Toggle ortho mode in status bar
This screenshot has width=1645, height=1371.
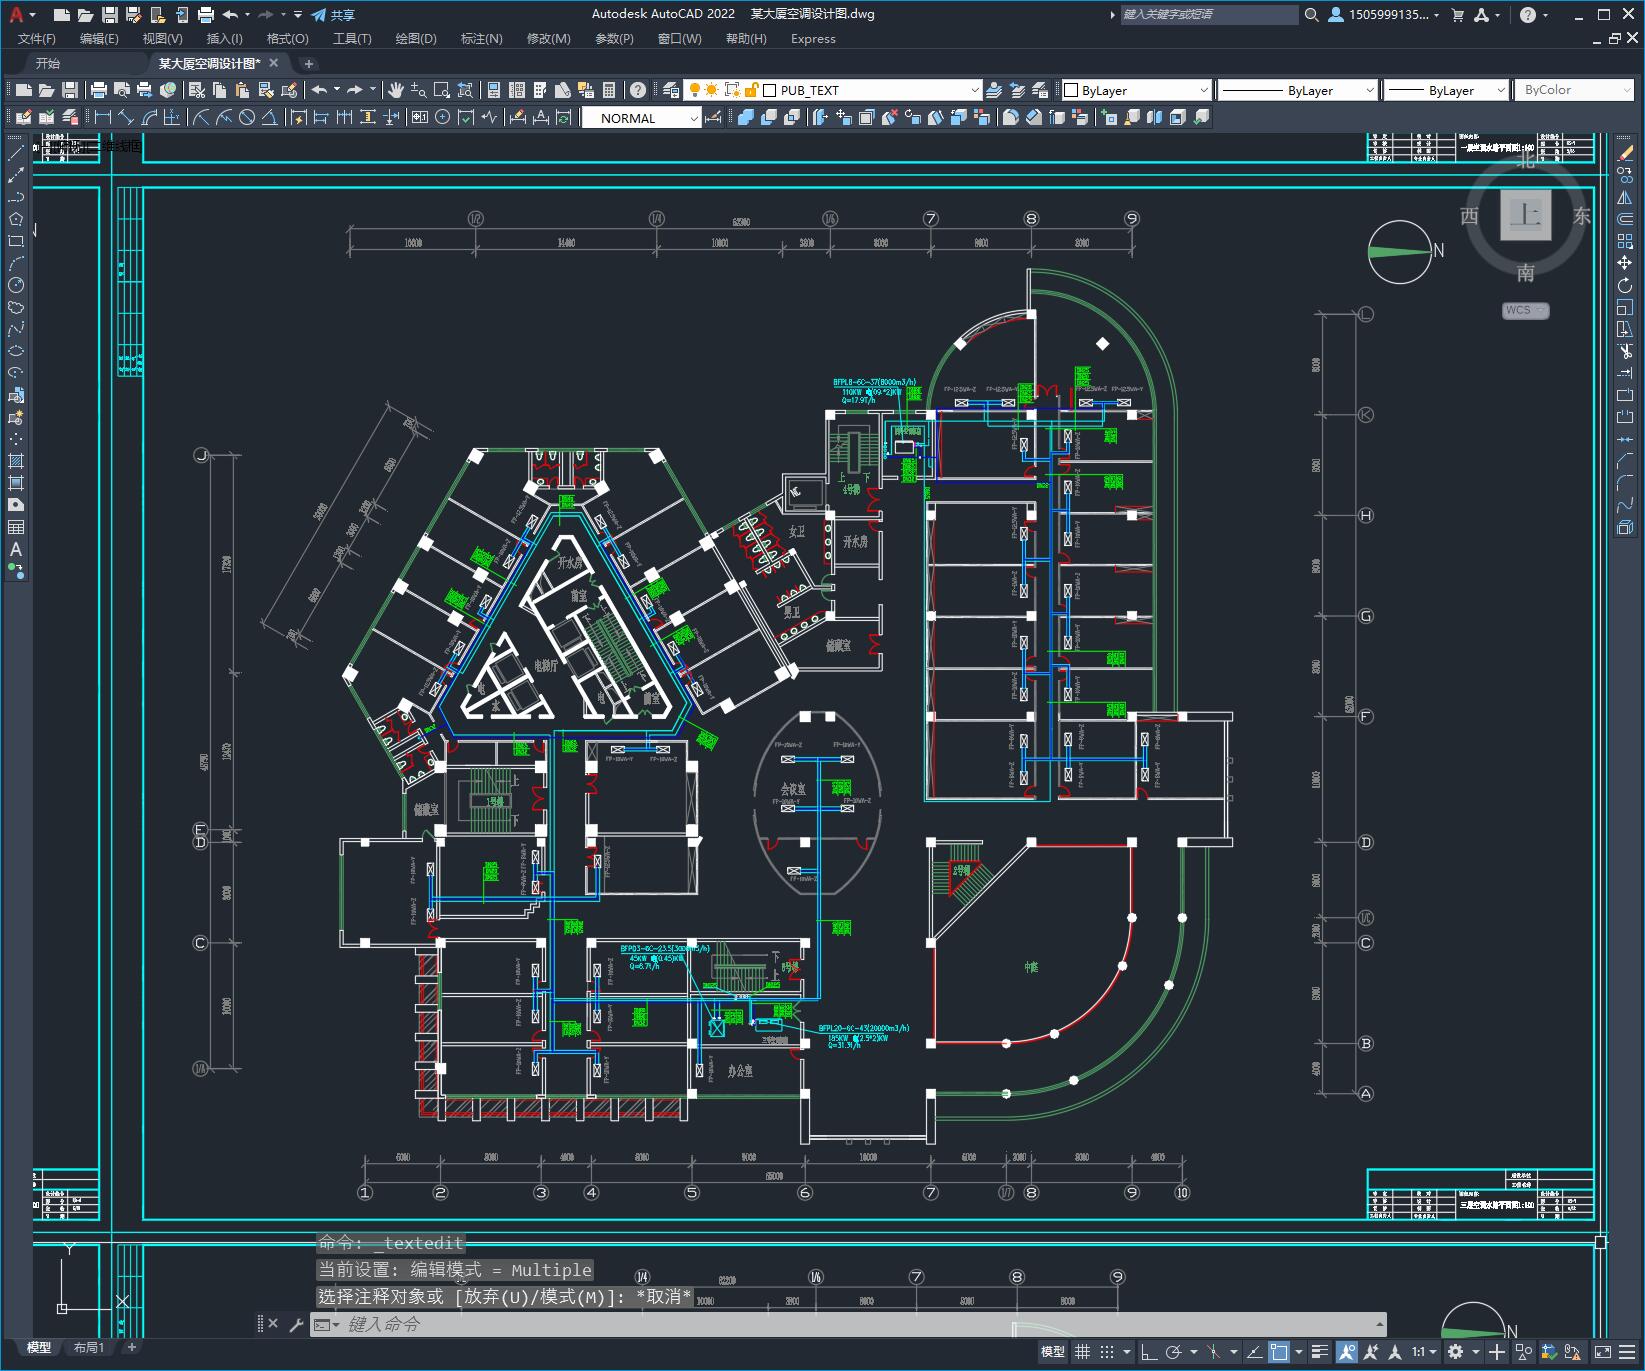(x=1149, y=1352)
